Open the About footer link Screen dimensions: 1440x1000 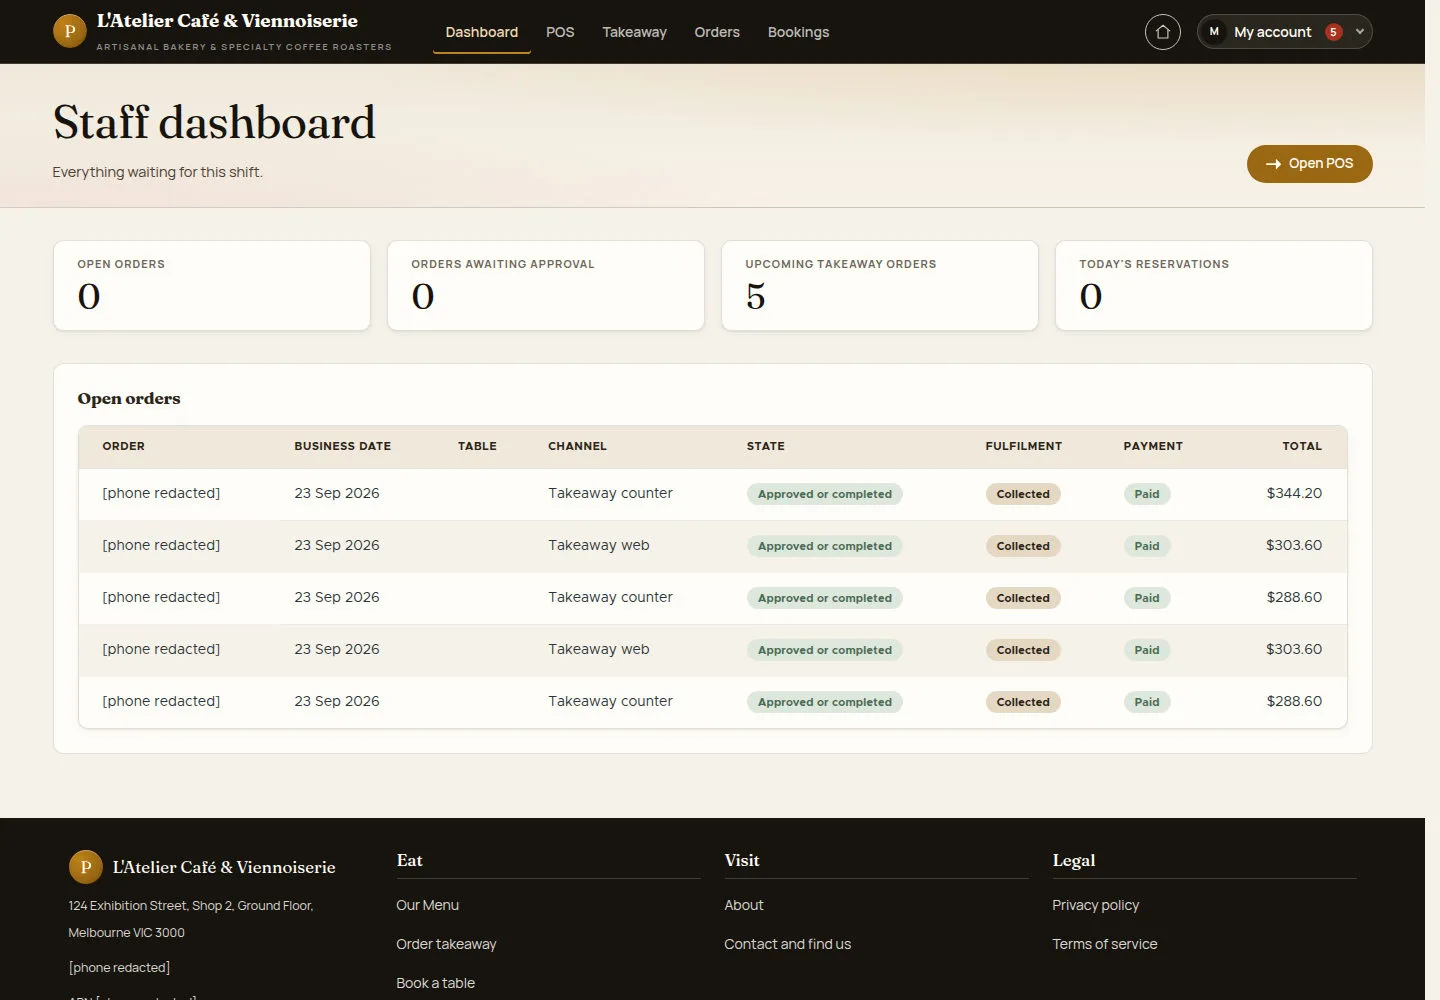744,905
